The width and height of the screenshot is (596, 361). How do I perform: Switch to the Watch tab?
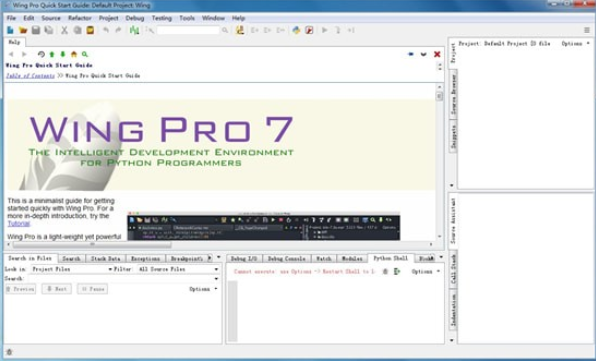pyautogui.click(x=324, y=258)
